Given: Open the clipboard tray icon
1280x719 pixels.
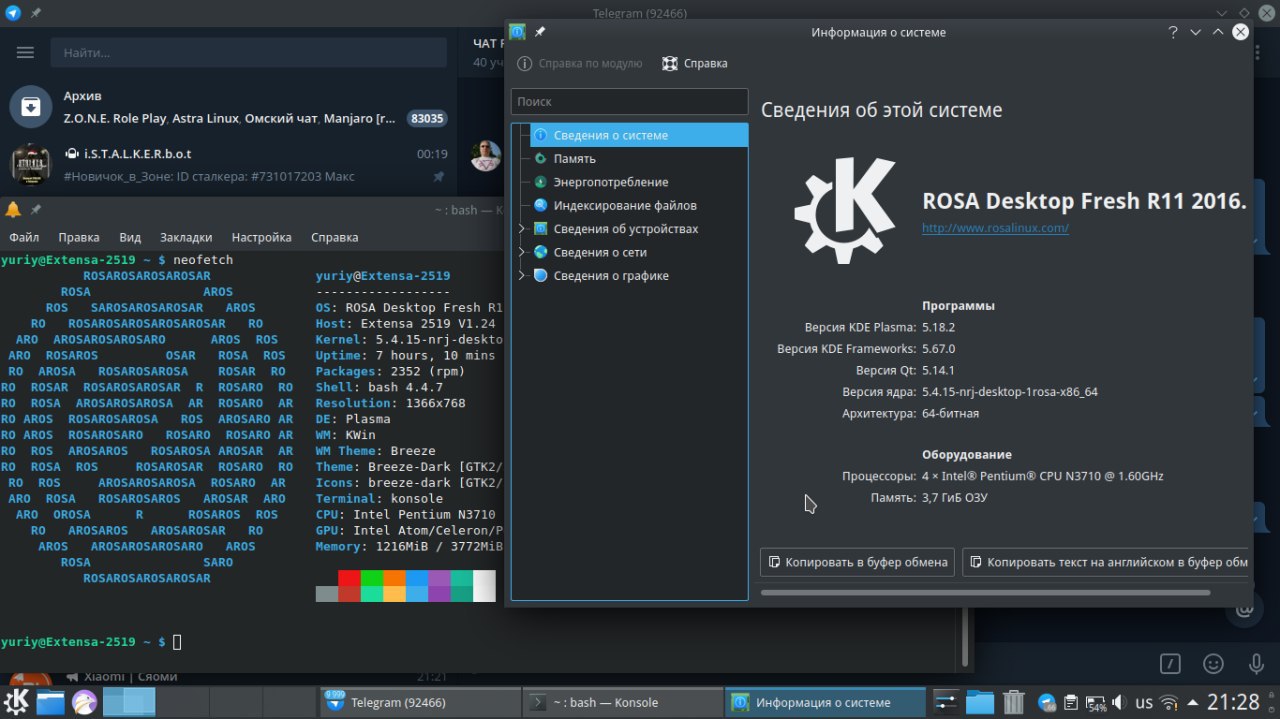Looking at the screenshot, I should [1071, 702].
